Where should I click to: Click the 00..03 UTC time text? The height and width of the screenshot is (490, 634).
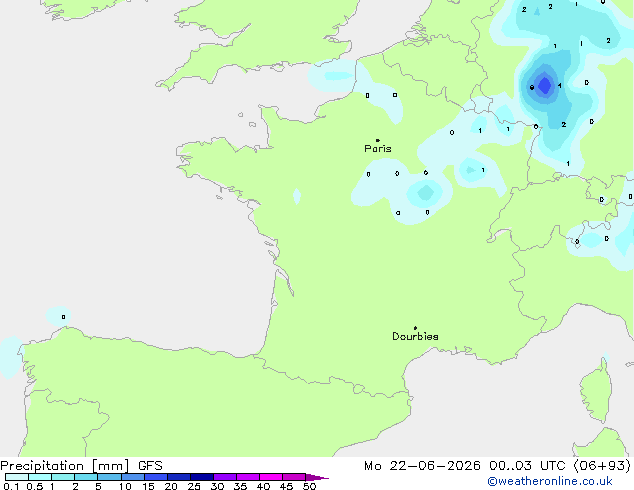[527, 466]
